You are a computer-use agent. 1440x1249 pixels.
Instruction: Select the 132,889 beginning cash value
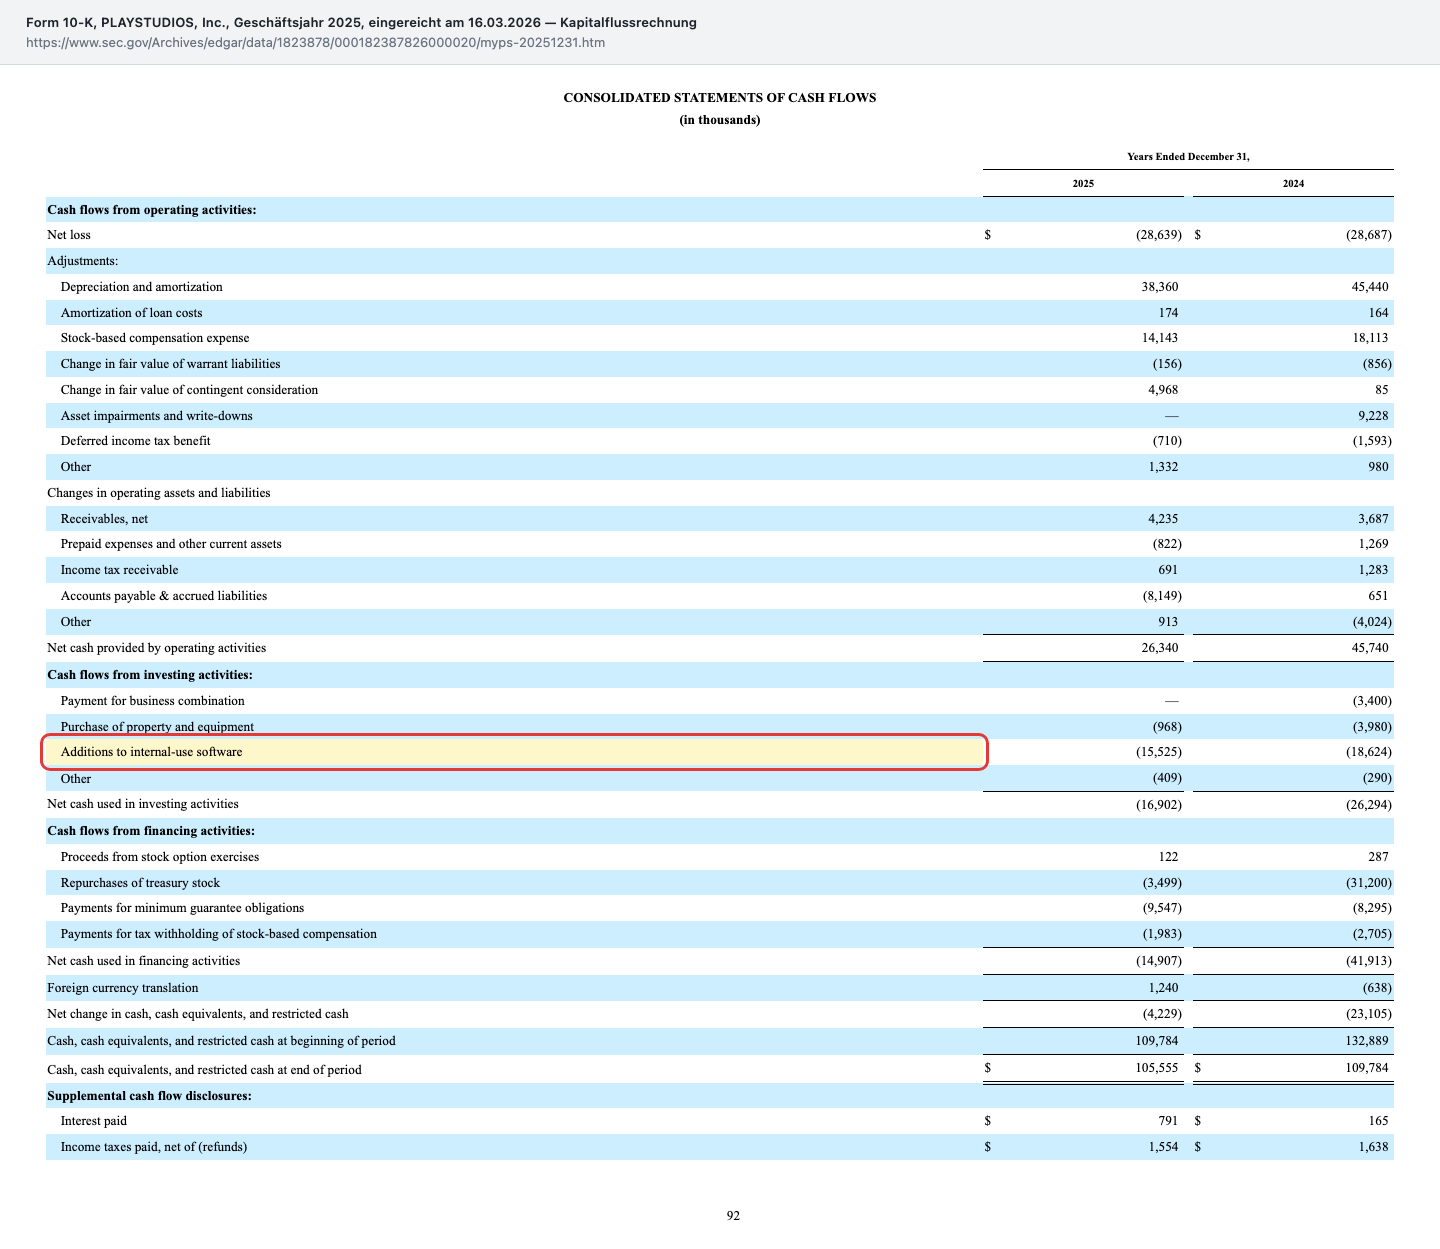[x=1367, y=1041]
